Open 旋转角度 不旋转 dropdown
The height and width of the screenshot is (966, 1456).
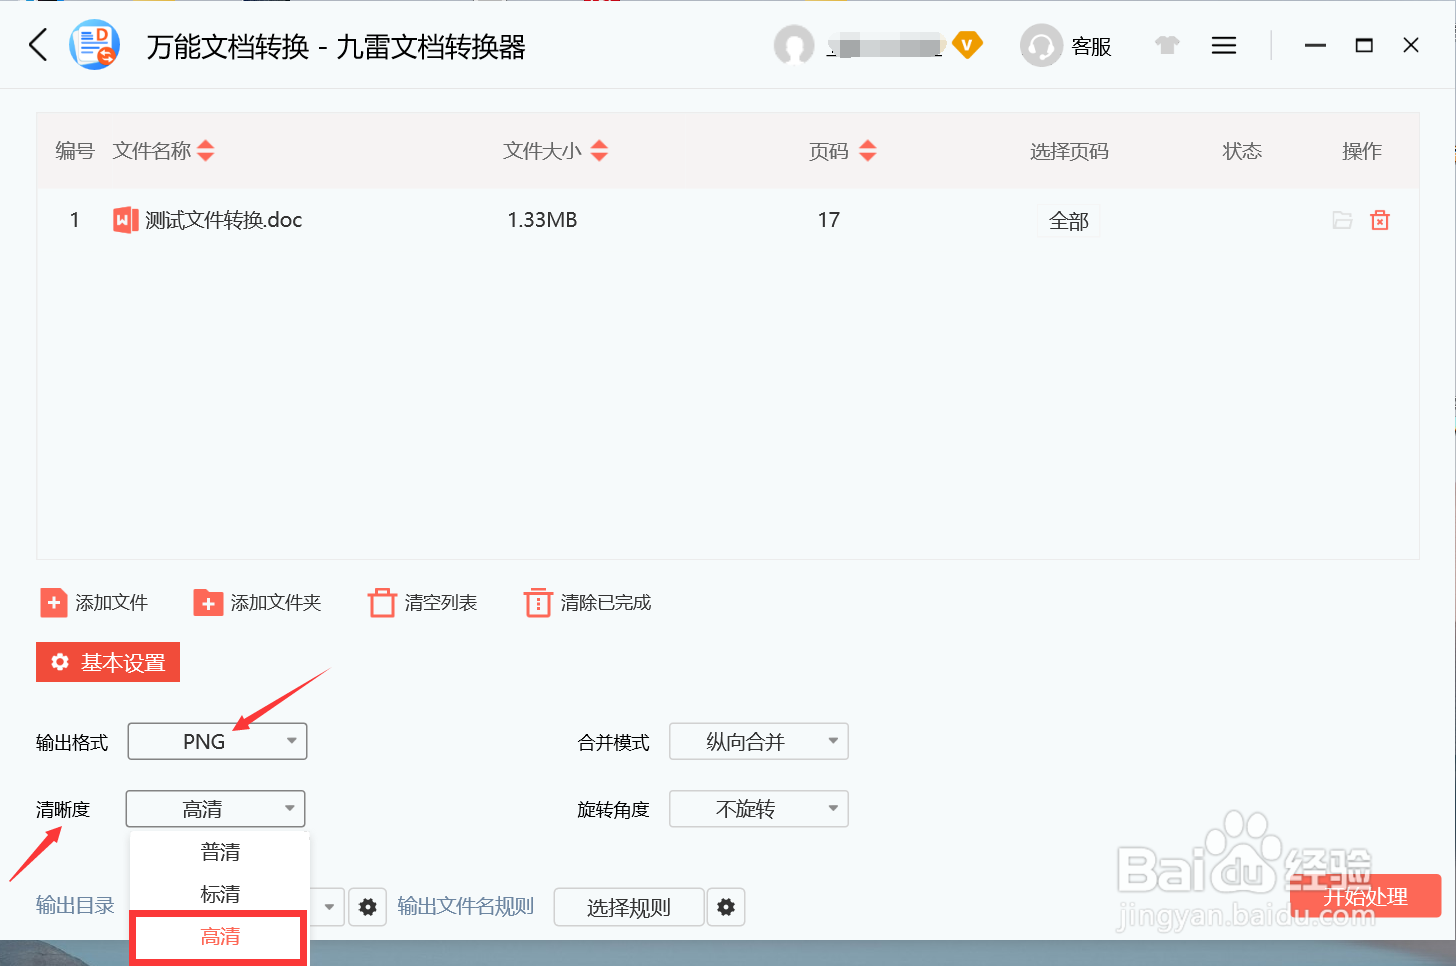[759, 809]
